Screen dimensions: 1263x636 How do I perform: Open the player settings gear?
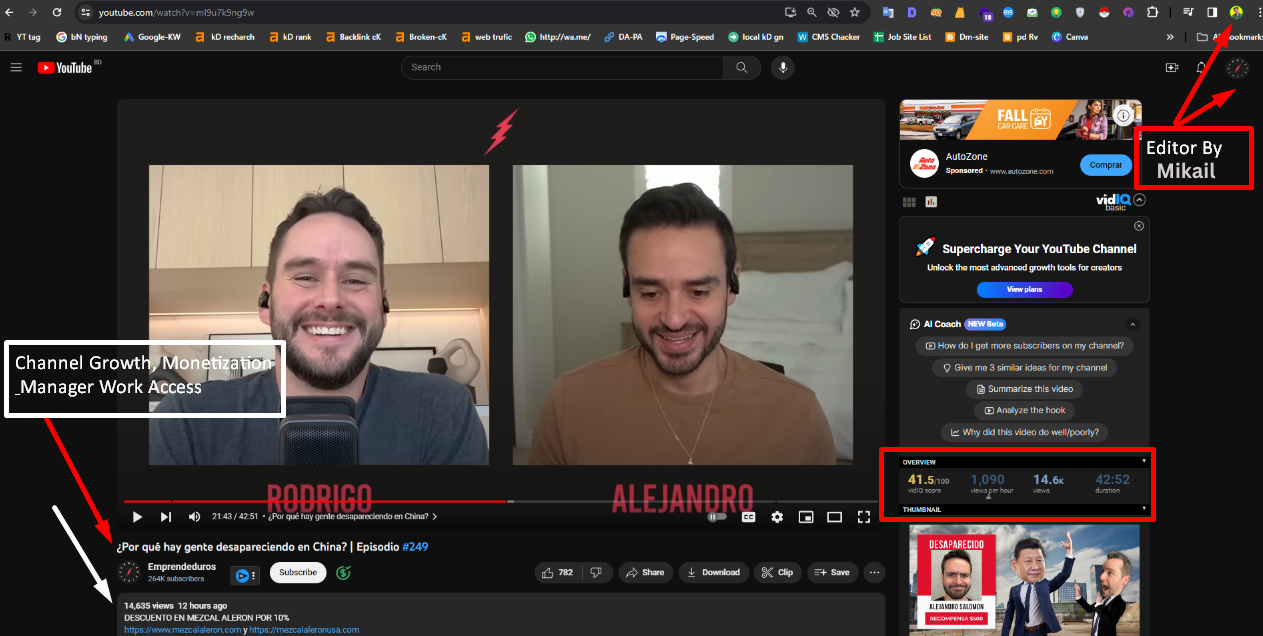click(777, 517)
